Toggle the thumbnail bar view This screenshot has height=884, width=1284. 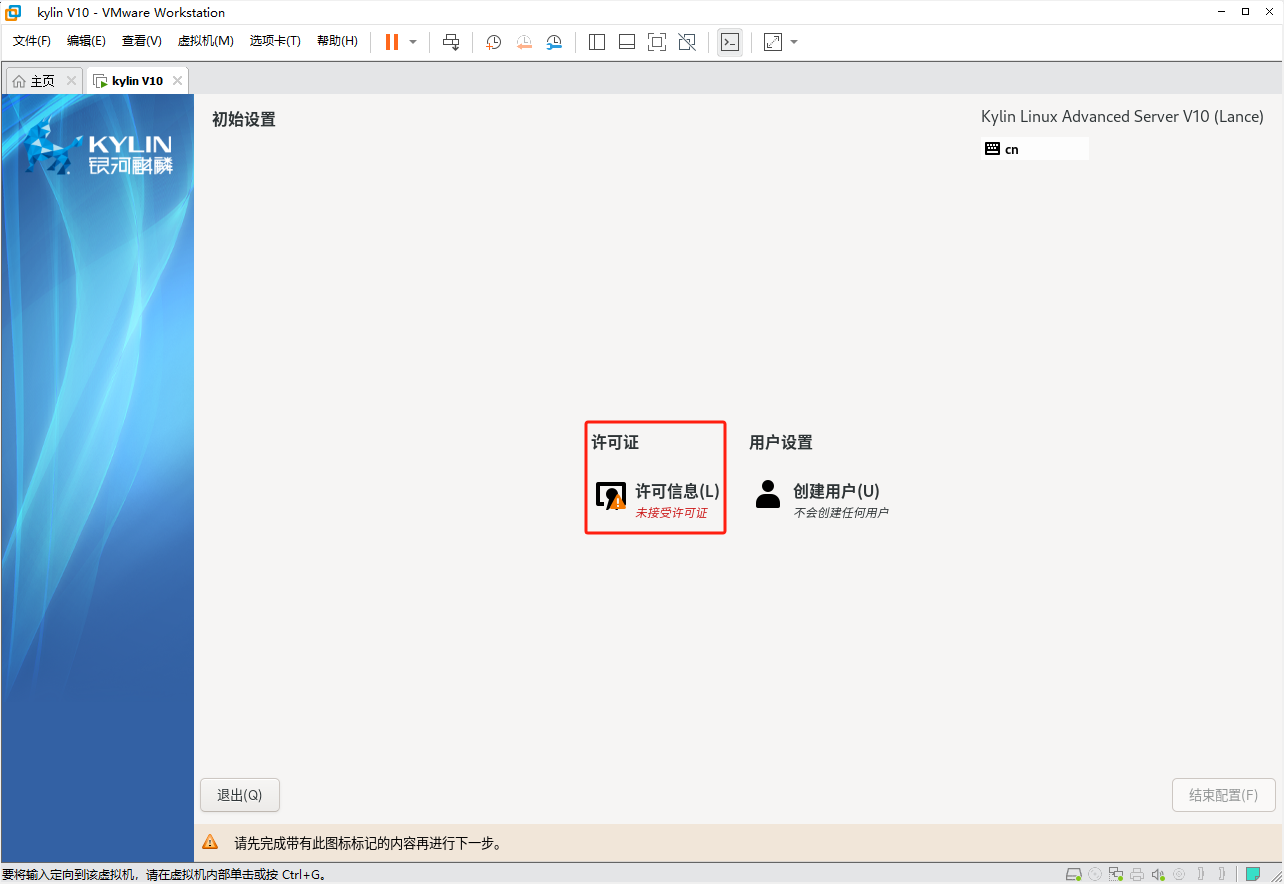627,42
